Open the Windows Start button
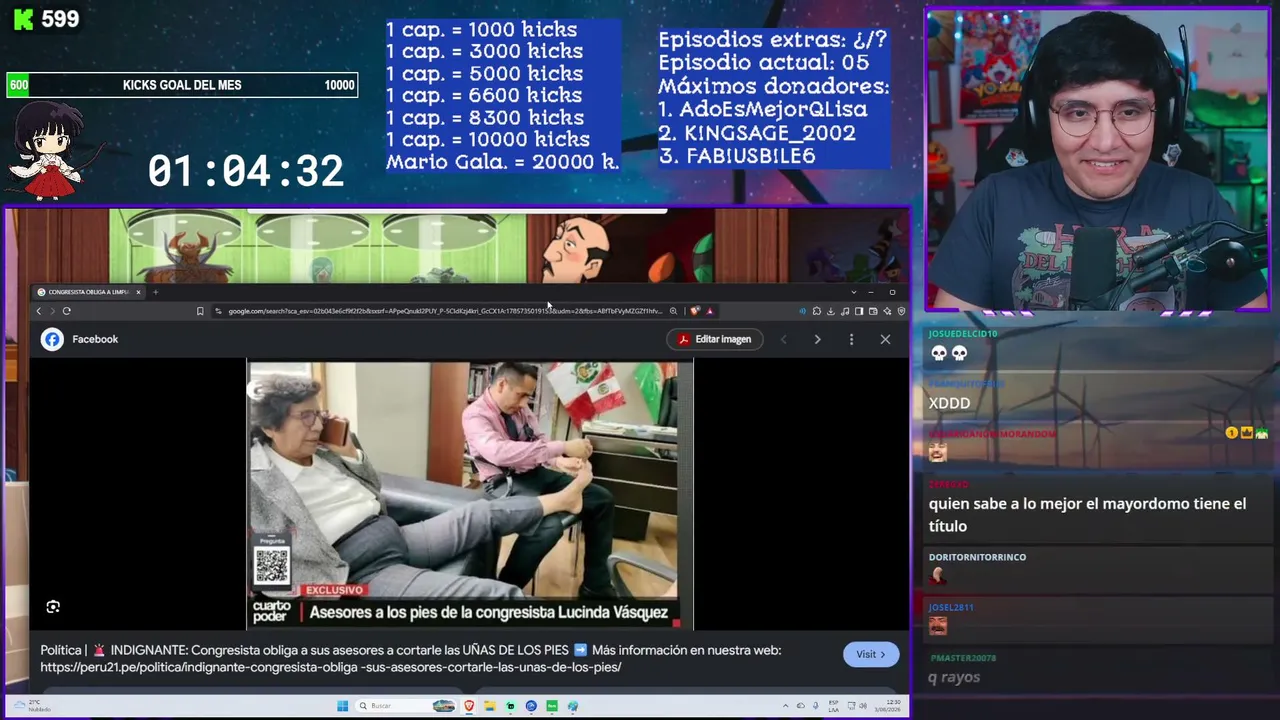Viewport: 1280px width, 720px height. tap(342, 706)
